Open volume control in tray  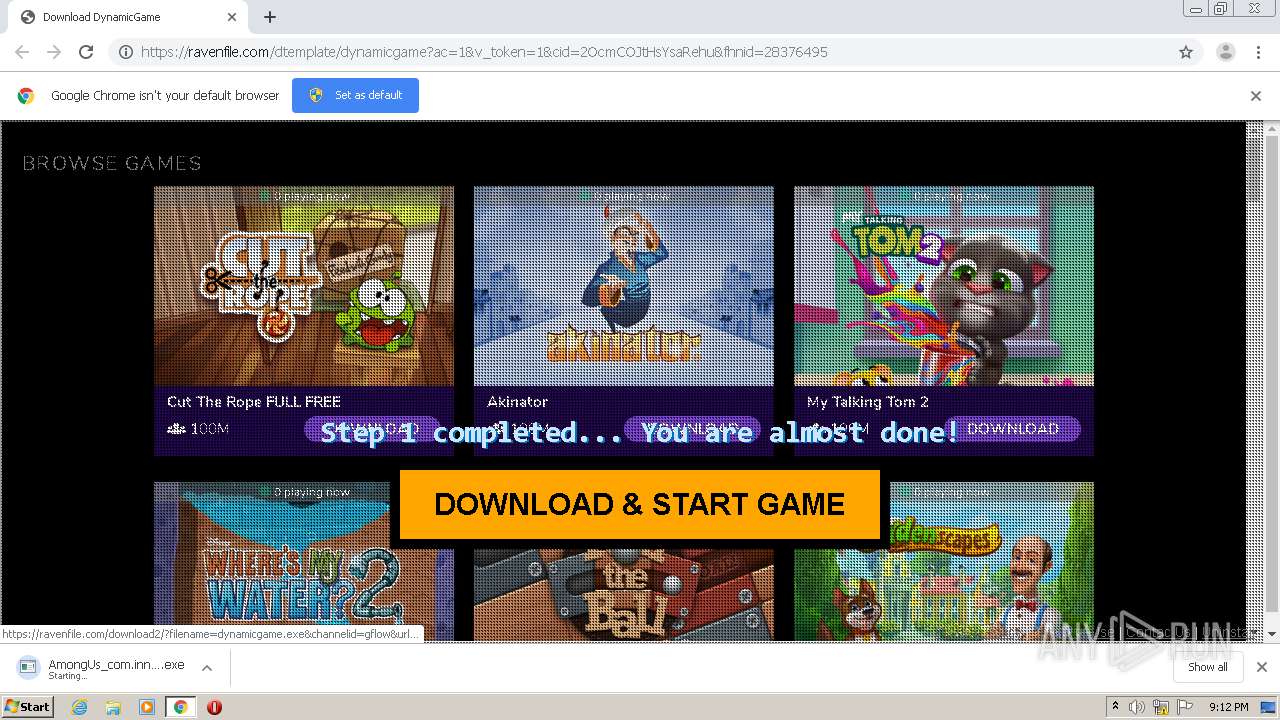click(x=1137, y=707)
